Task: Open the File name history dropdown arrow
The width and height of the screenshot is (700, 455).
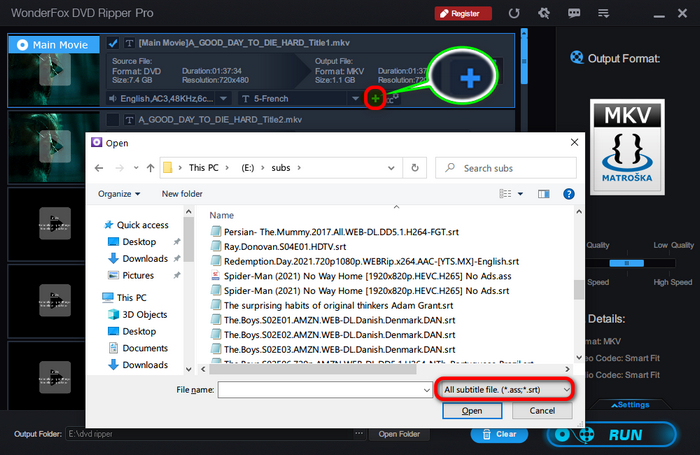Action: [x=427, y=390]
